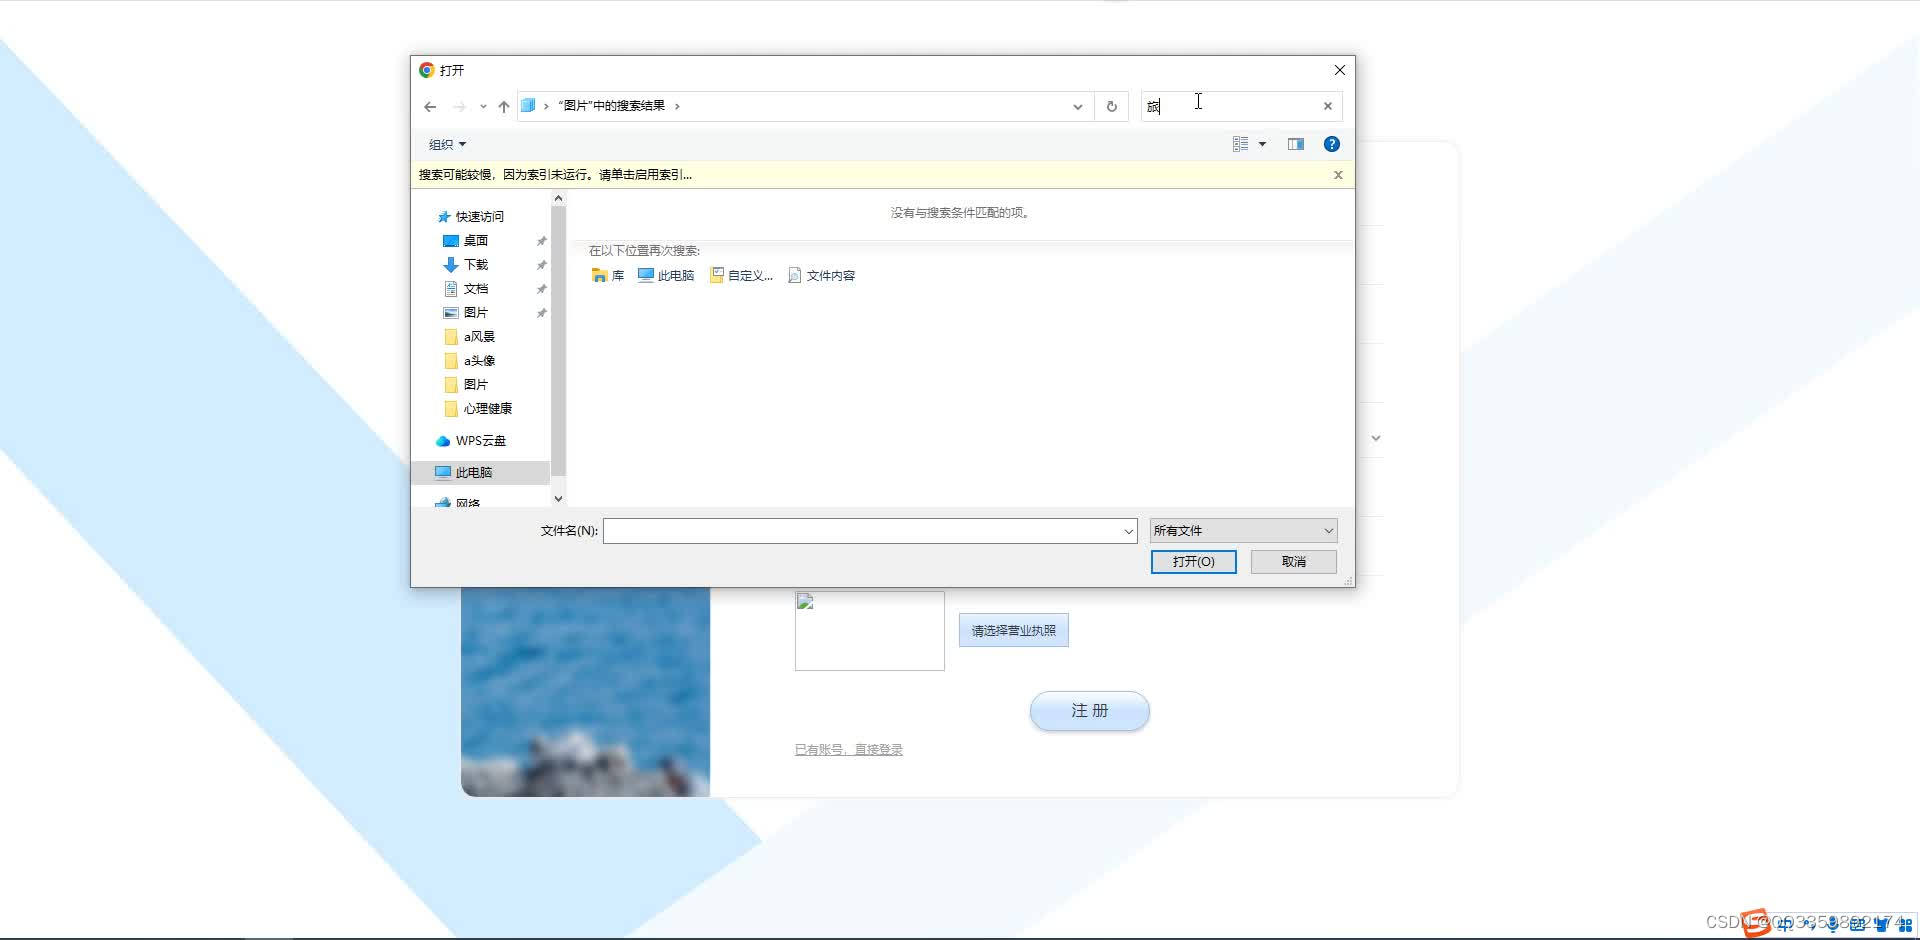This screenshot has height=940, width=1920.
Task: Search again in 此电脑 location
Action: tap(665, 276)
